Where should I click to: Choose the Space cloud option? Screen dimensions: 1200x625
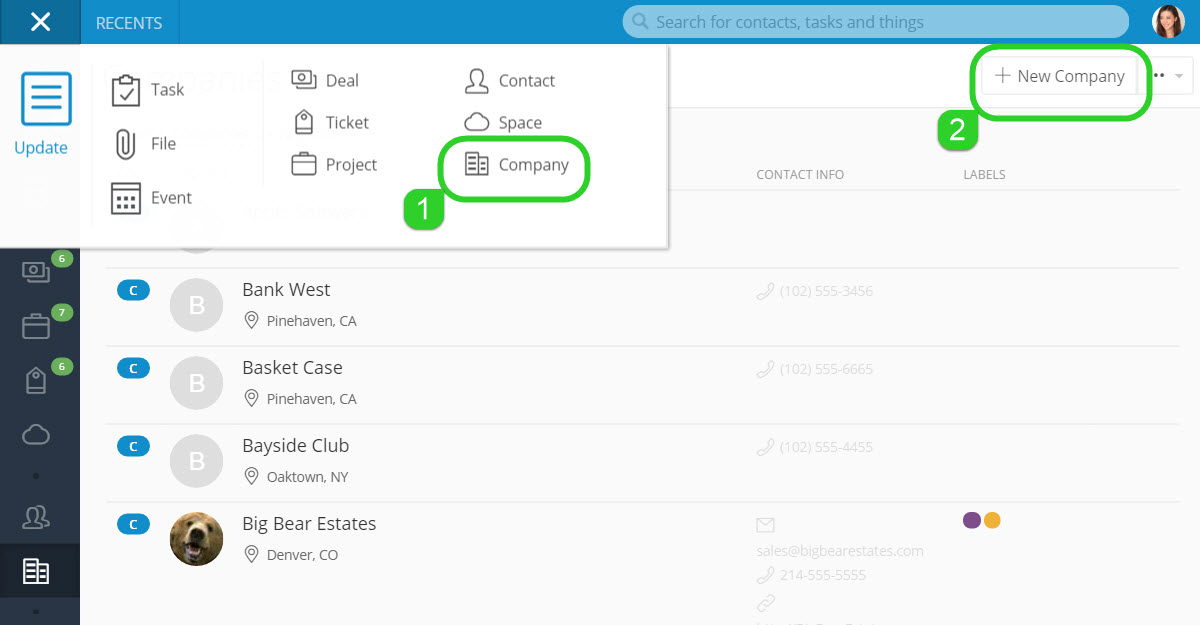(503, 122)
